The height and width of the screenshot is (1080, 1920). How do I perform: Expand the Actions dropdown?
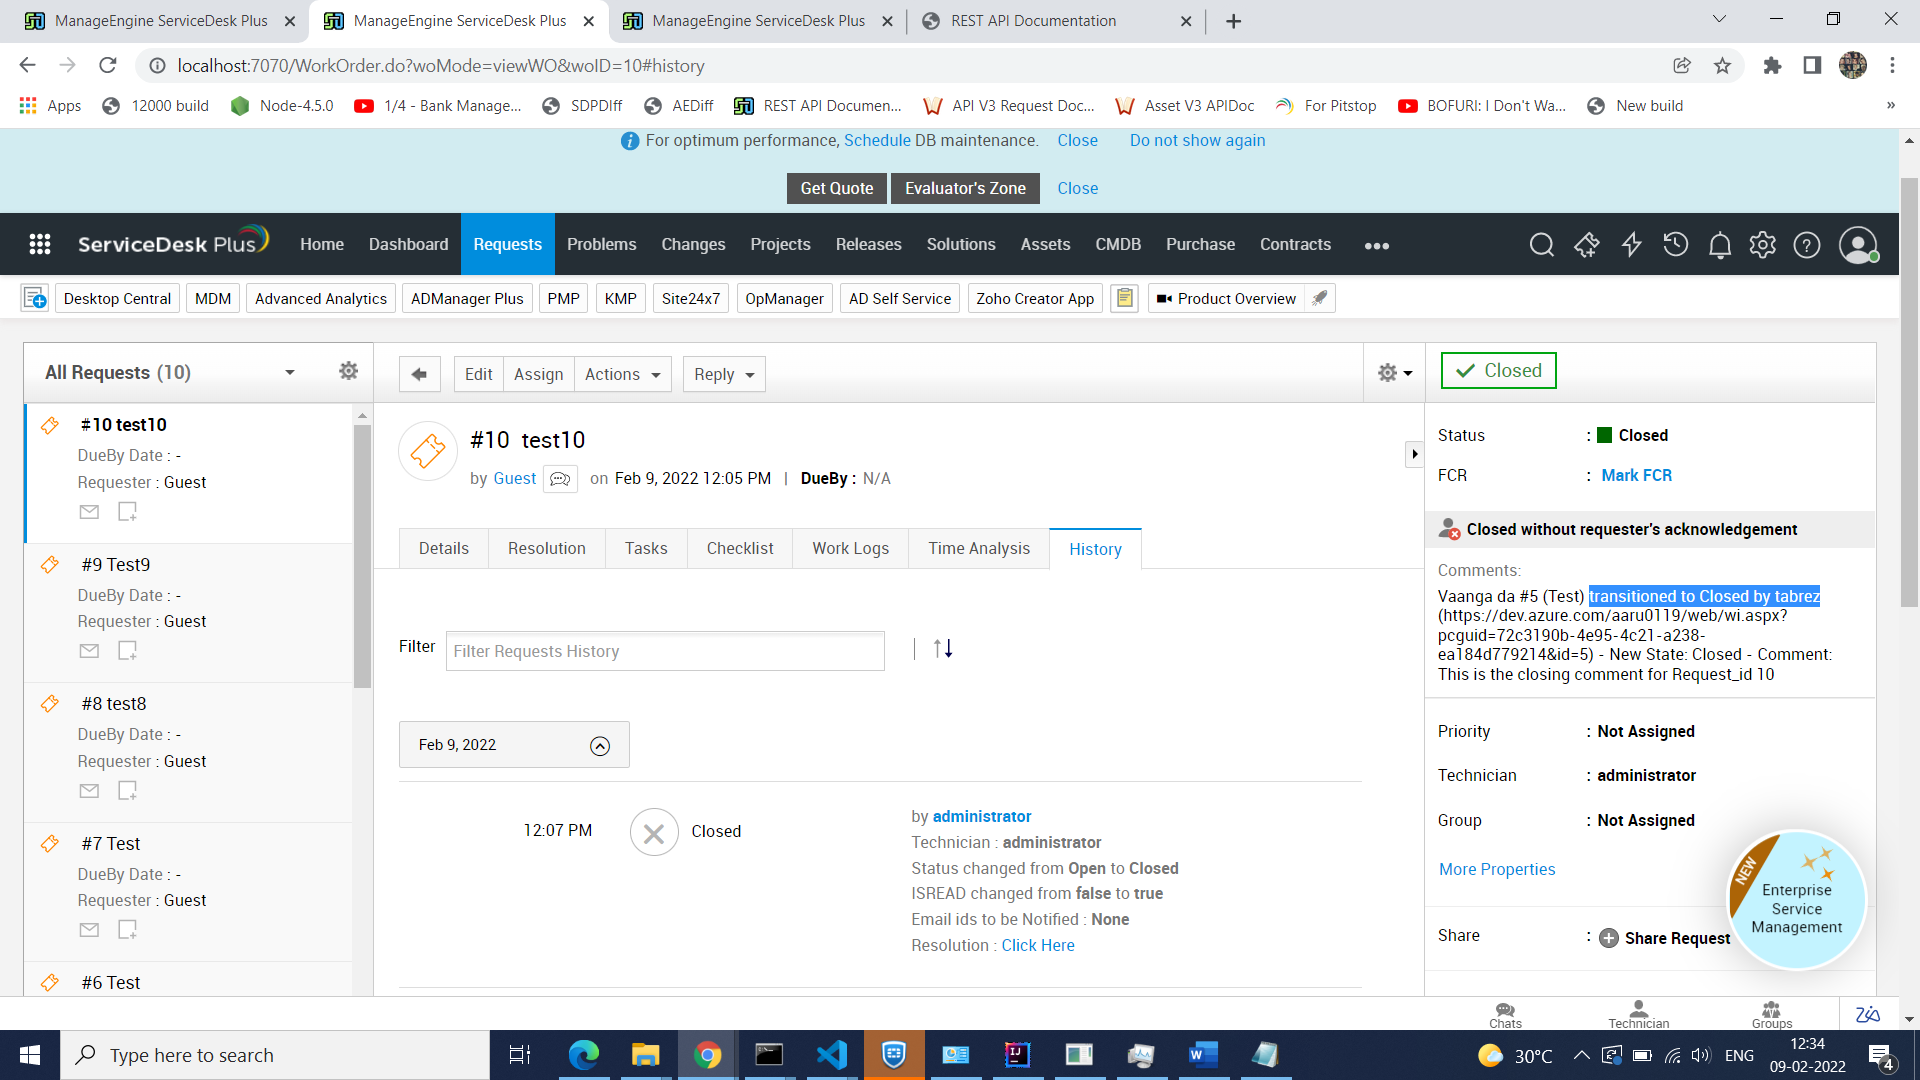click(x=622, y=374)
